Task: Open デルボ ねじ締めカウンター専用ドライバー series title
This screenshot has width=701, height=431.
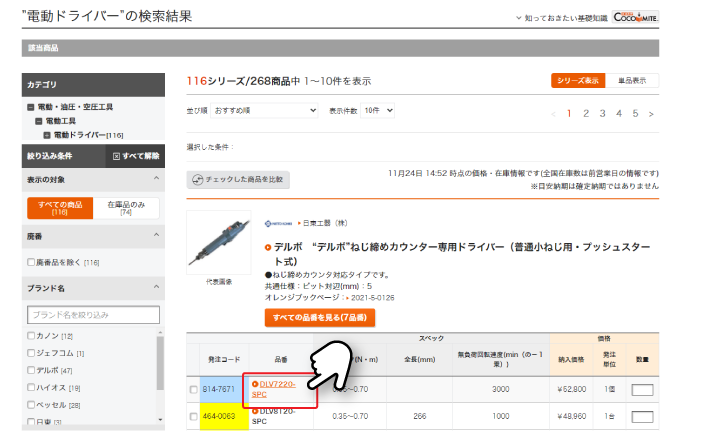Action: pyautogui.click(x=461, y=254)
